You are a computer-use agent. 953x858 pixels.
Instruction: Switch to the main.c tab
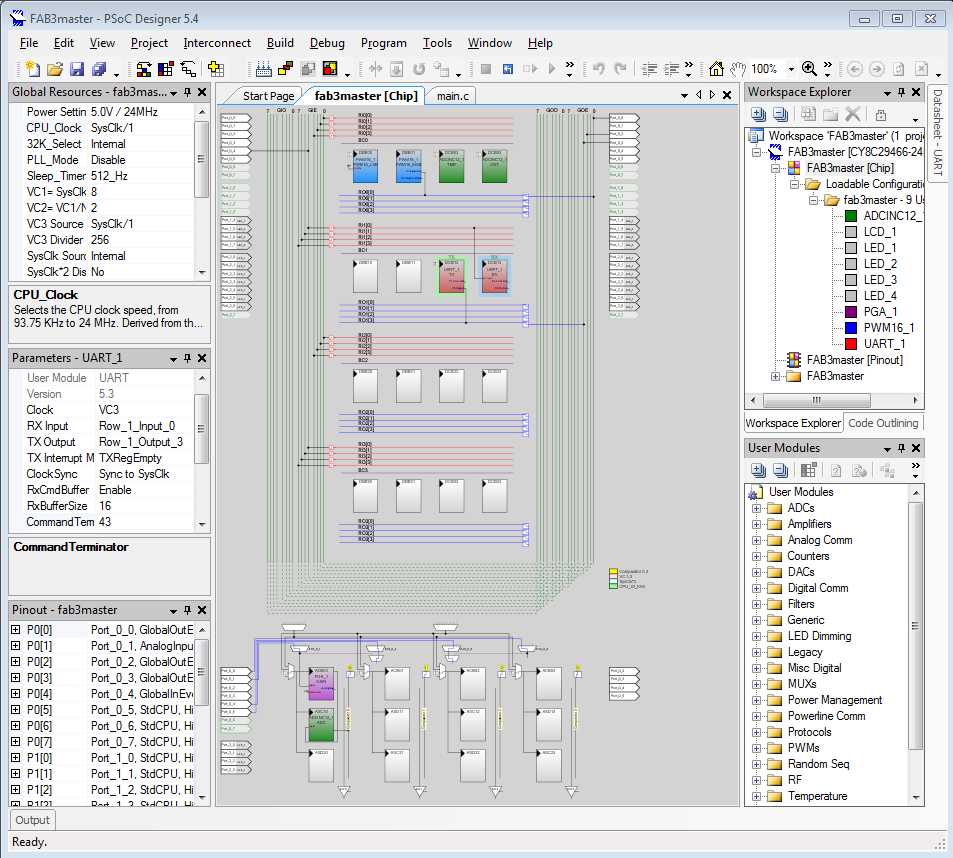453,96
